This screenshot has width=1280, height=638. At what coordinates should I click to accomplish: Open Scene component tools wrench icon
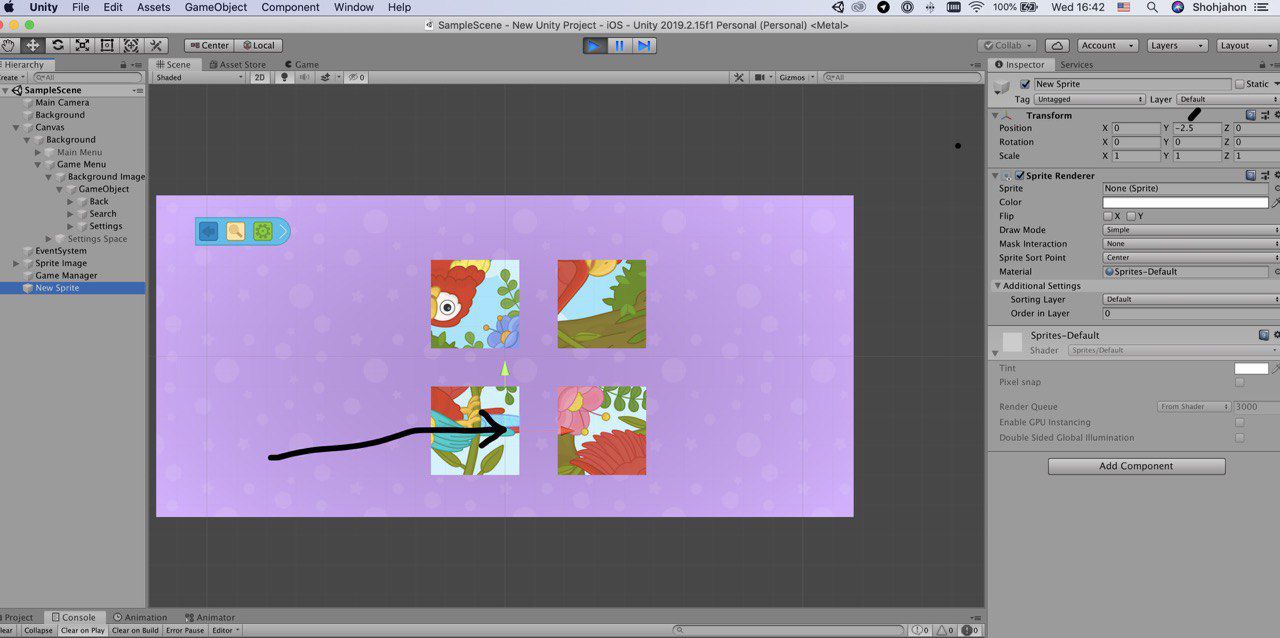(738, 77)
